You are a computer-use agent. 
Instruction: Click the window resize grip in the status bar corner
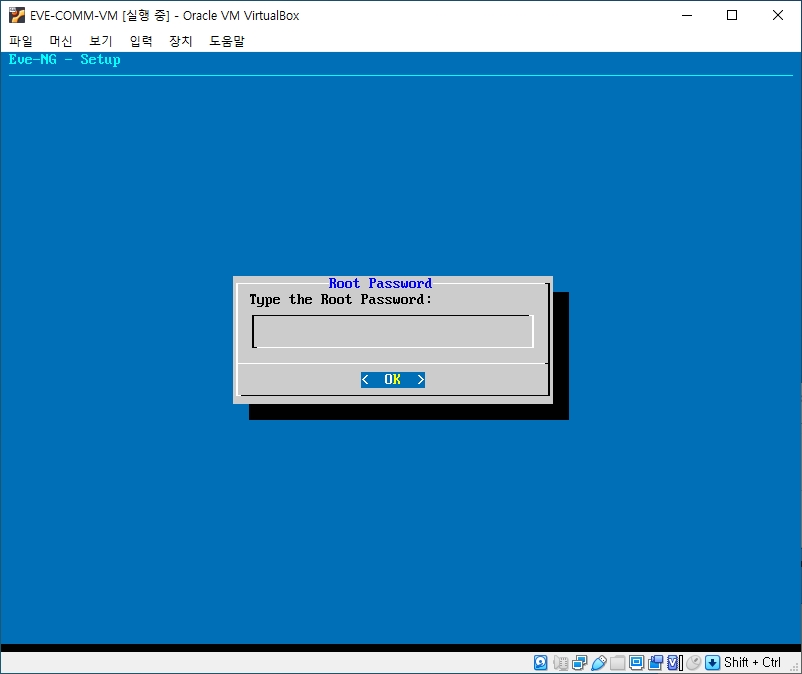coord(795,667)
